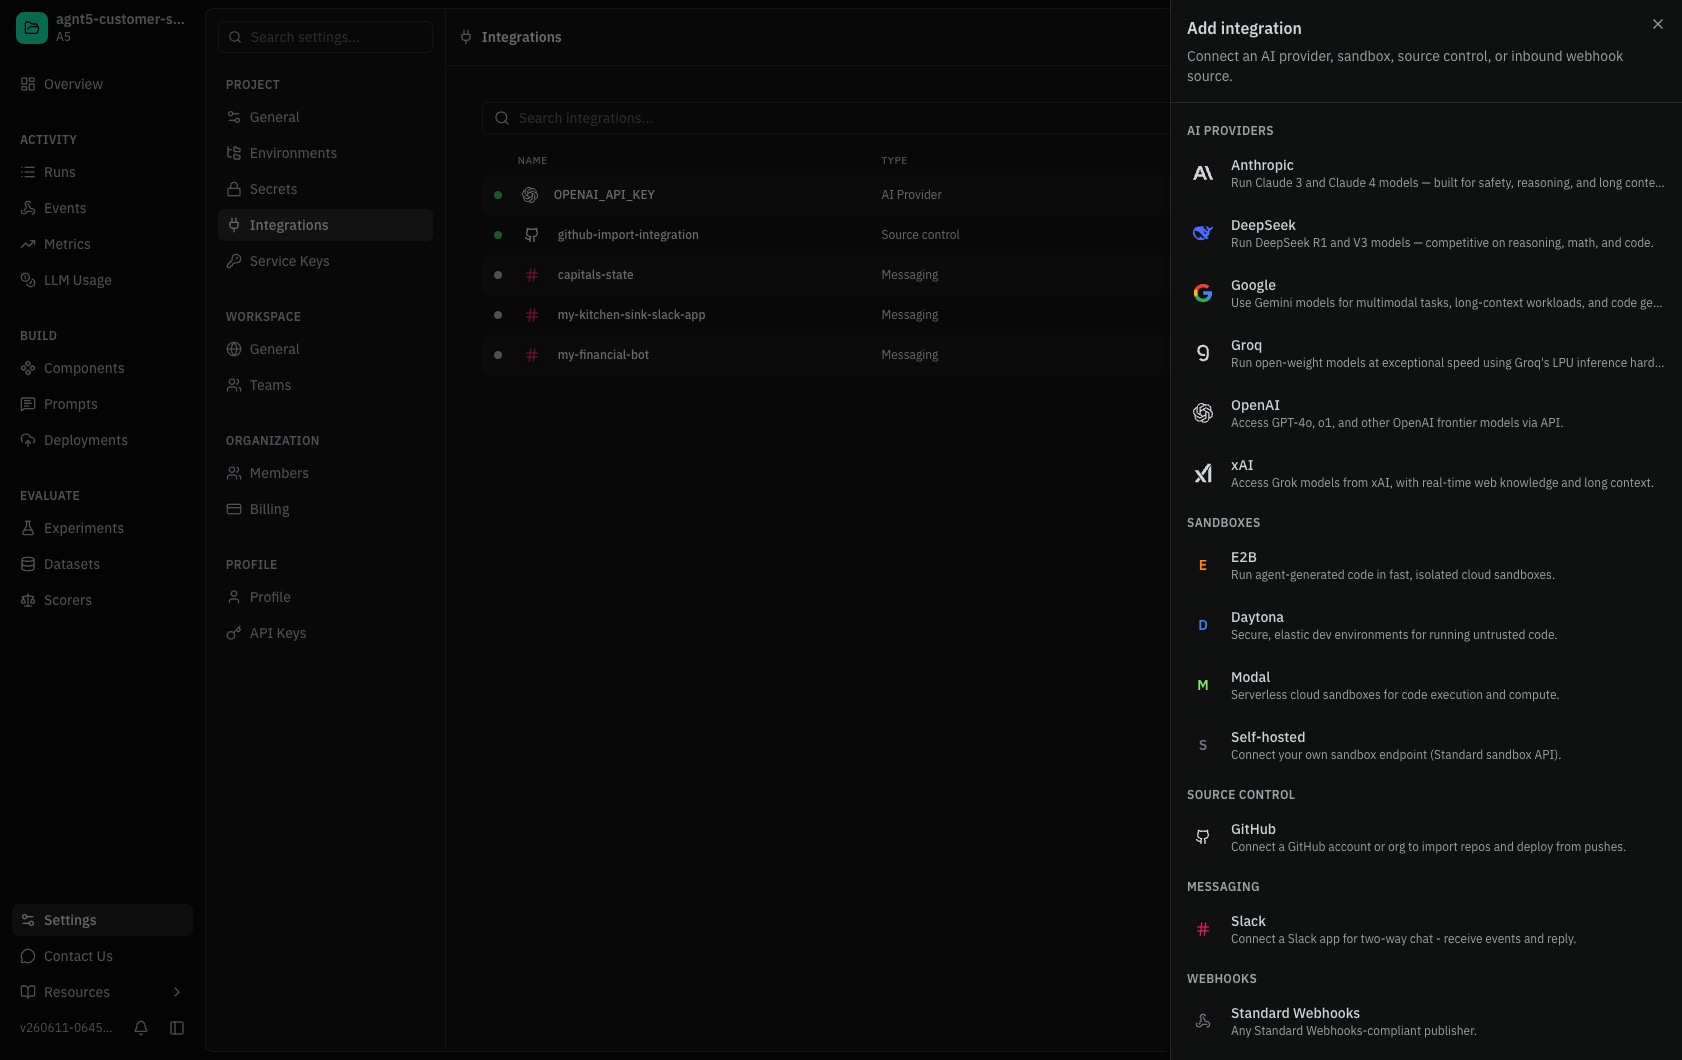1682x1060 pixels.
Task: Click the Integrations plug icon in header
Action: tap(466, 37)
